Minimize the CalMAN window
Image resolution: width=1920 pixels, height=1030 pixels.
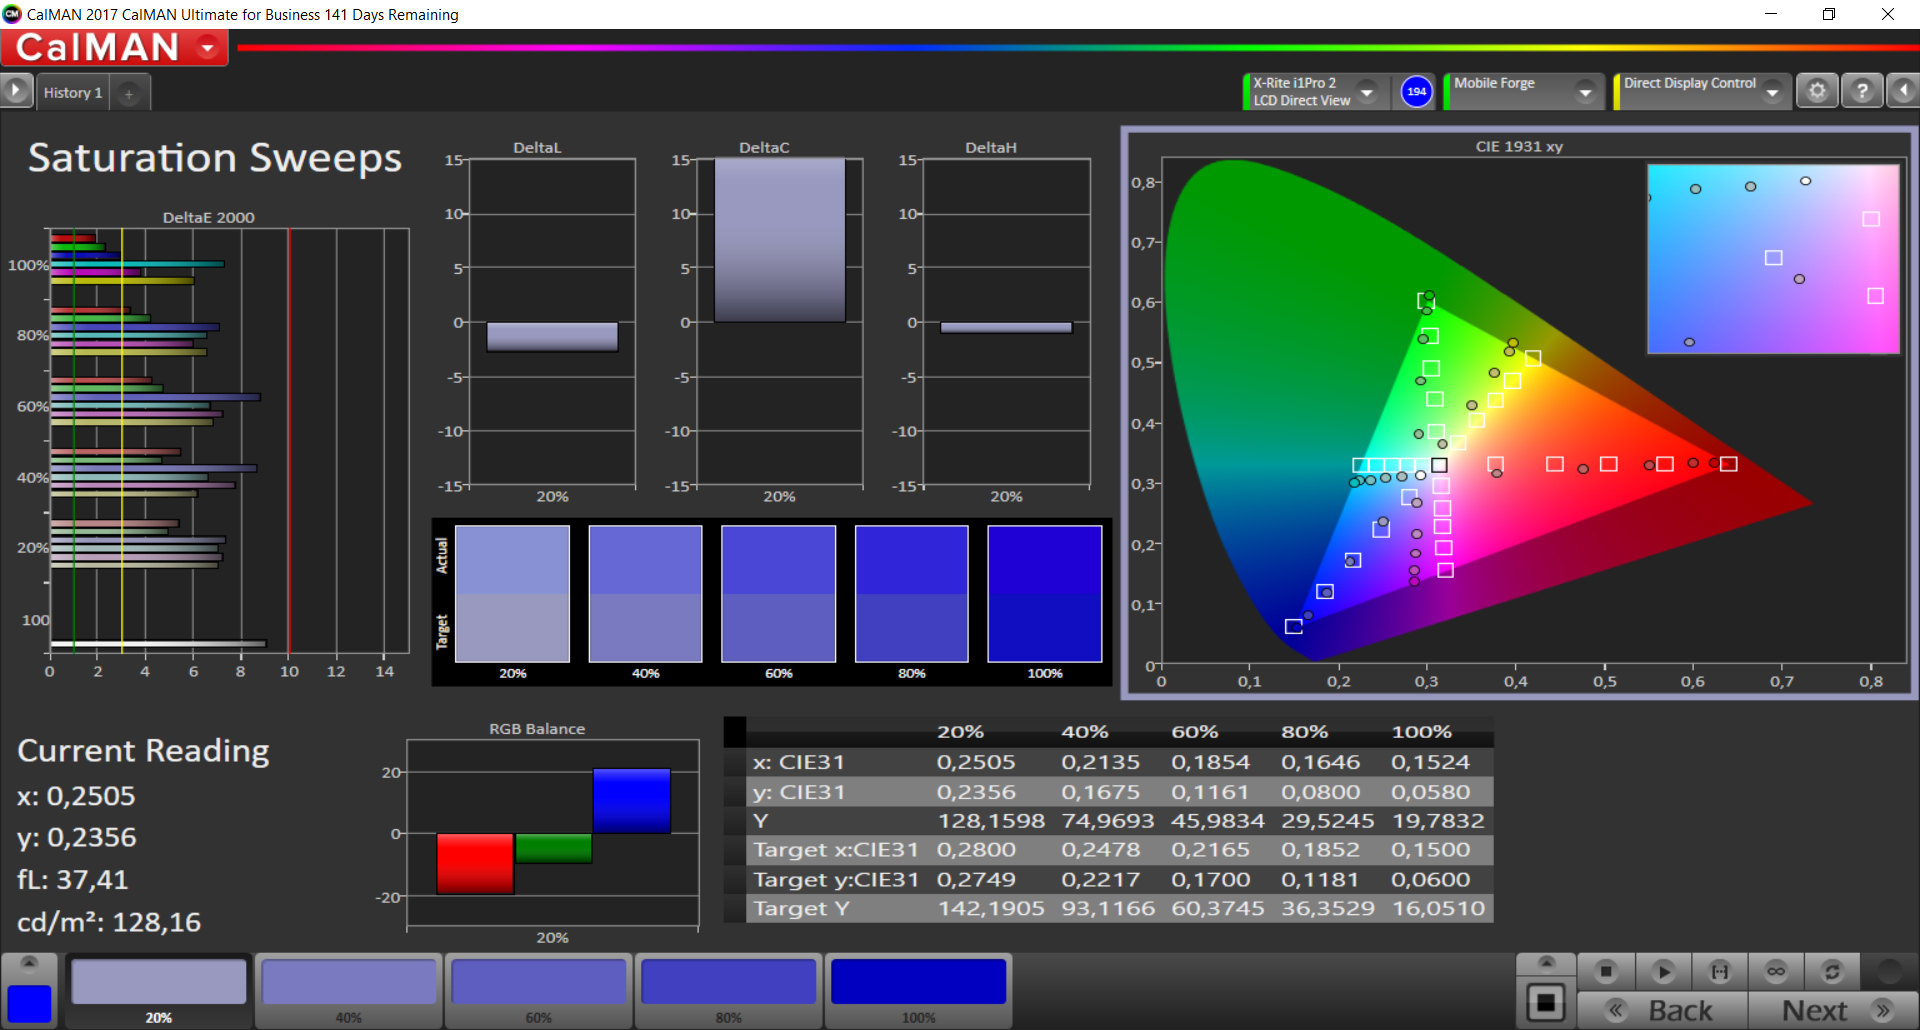[1771, 14]
